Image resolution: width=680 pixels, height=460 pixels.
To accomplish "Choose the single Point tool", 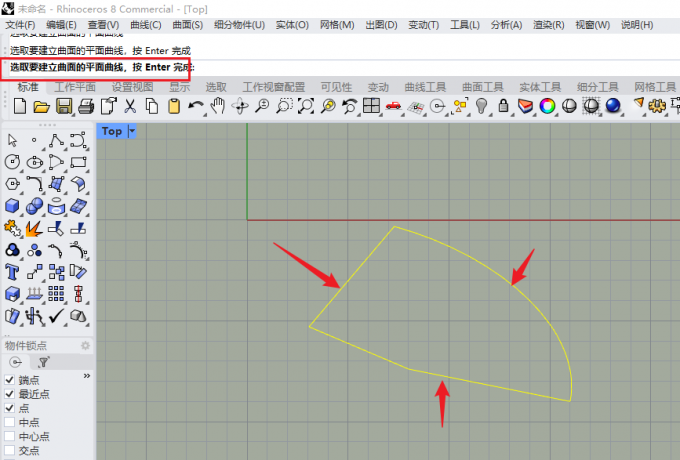I will pos(34,140).
